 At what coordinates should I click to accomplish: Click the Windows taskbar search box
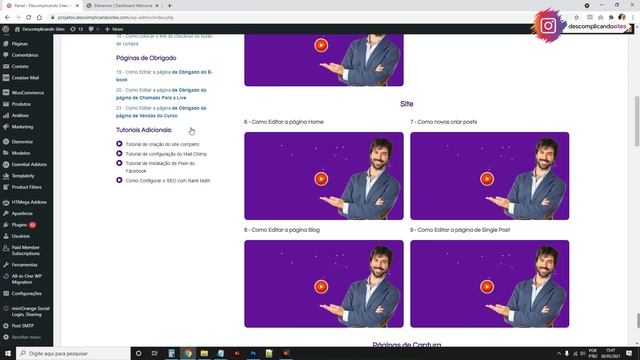[73, 353]
